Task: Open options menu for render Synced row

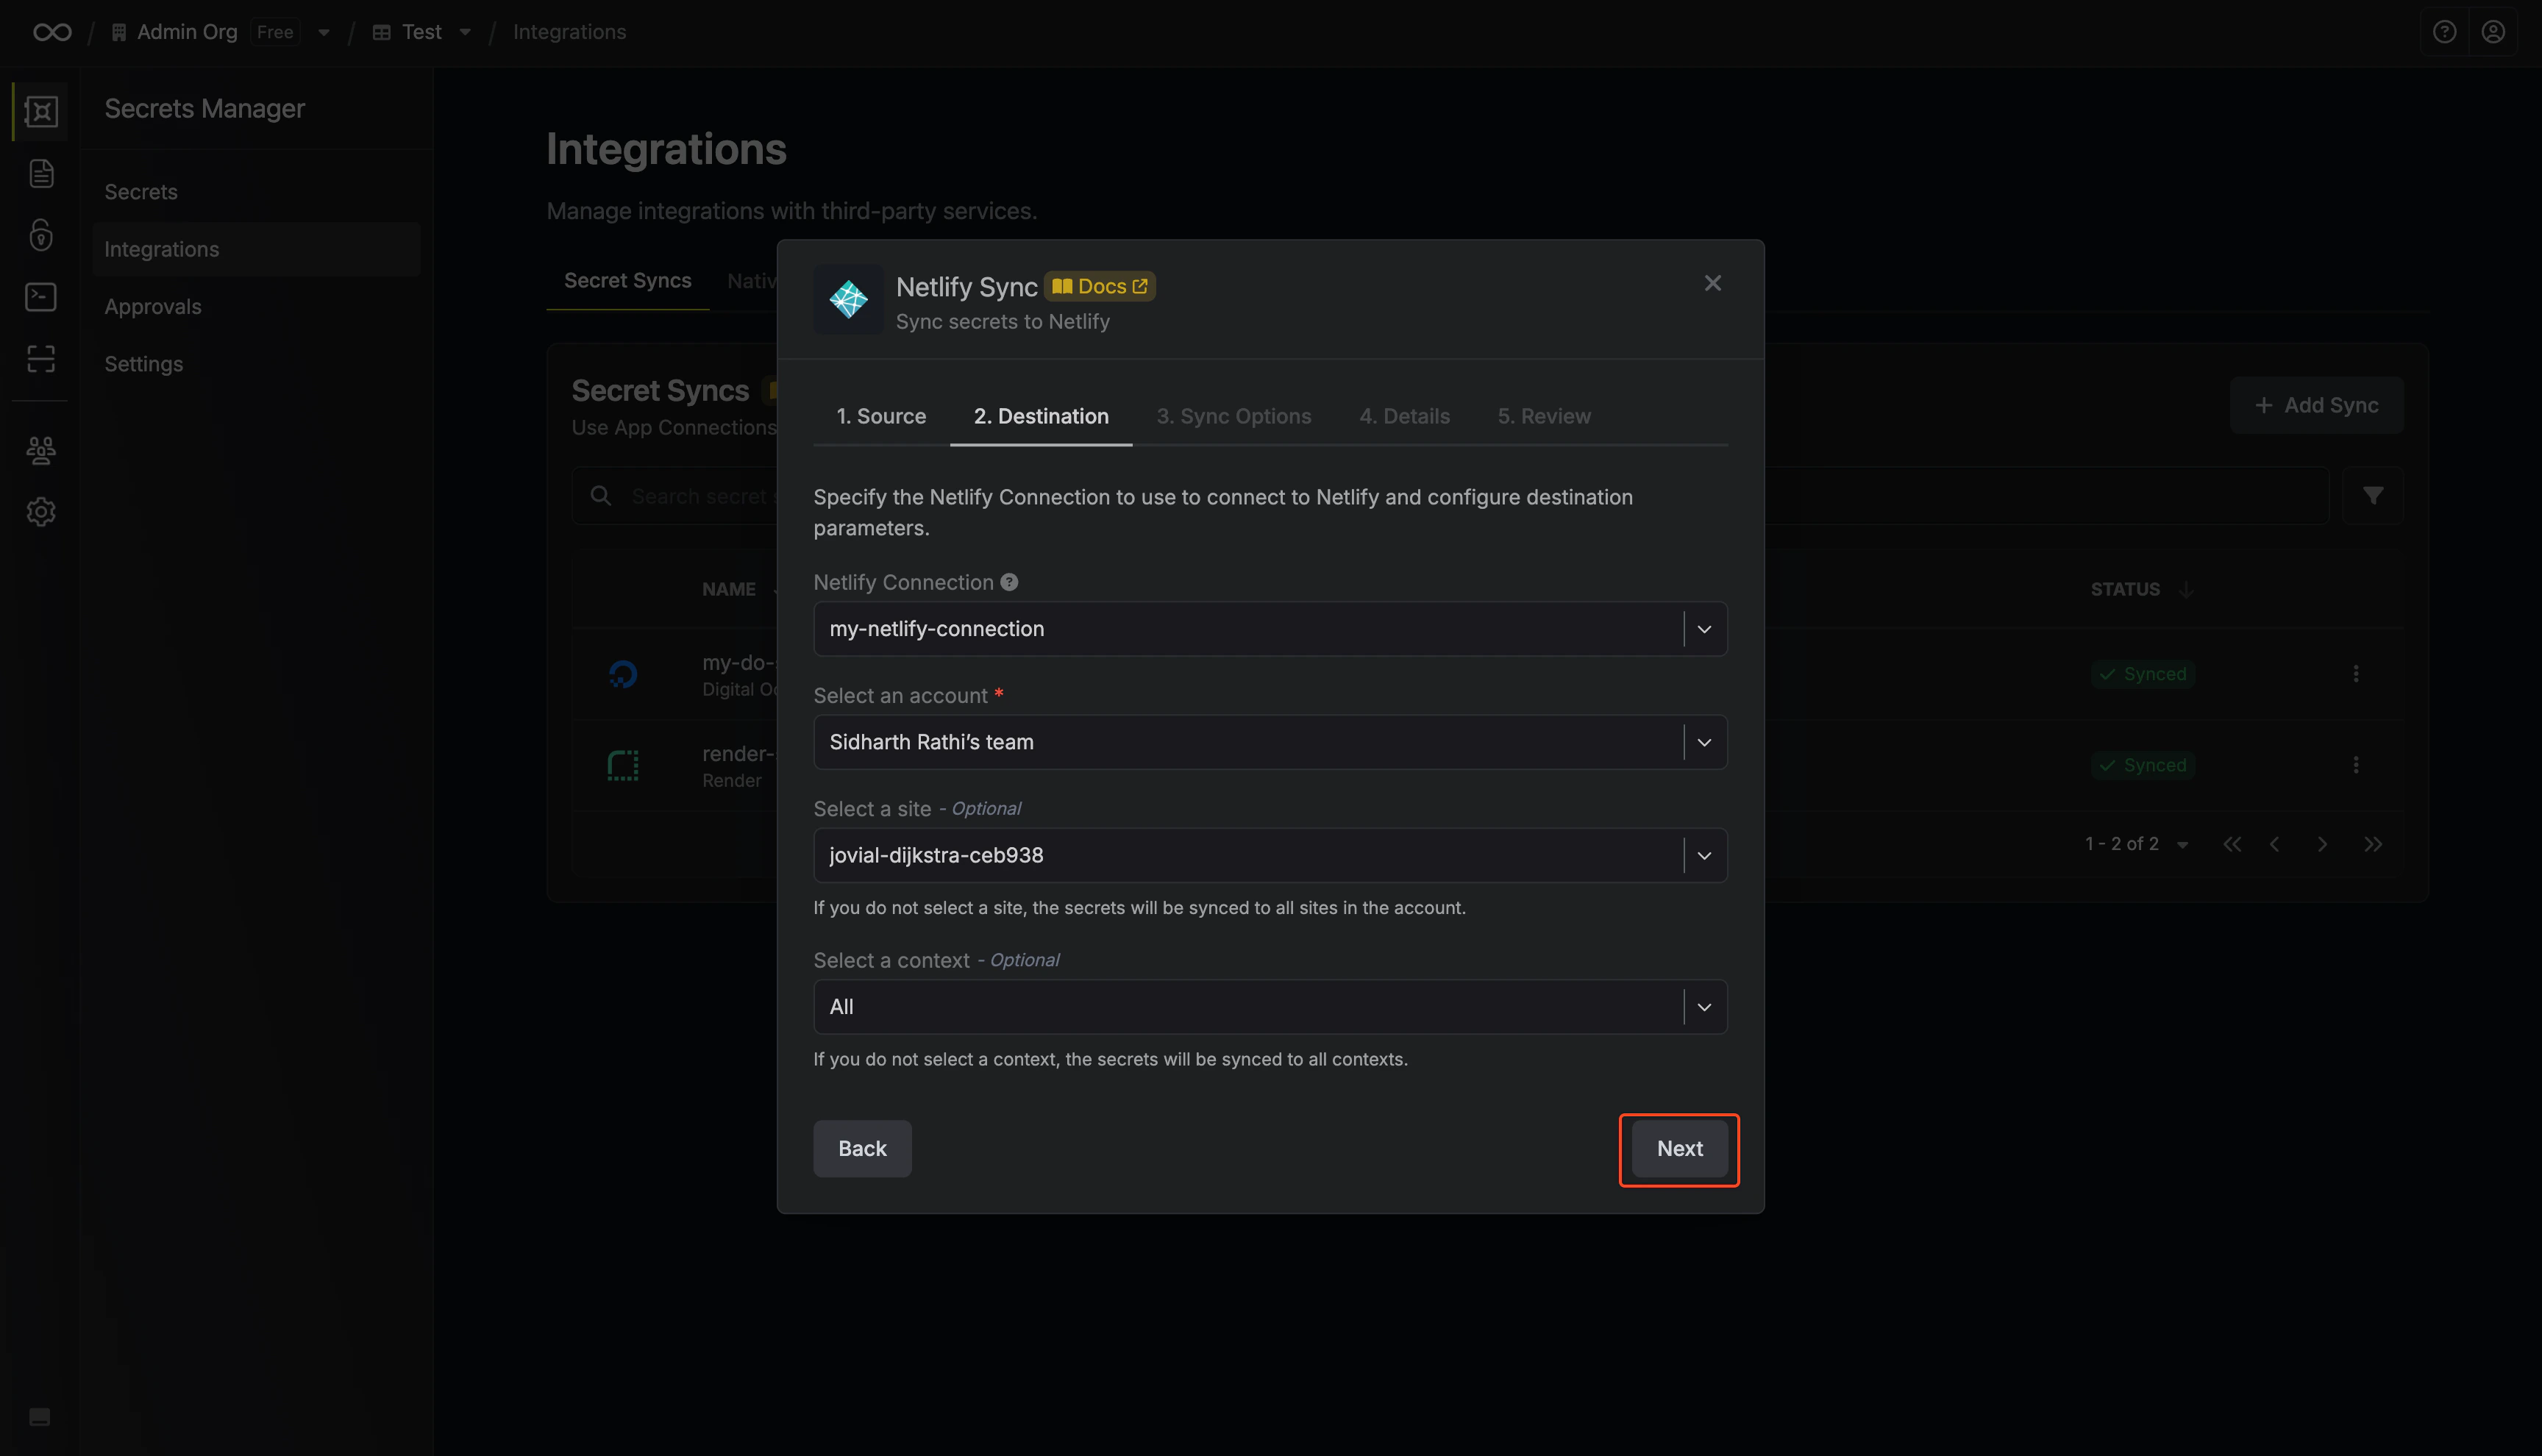Action: [x=2356, y=764]
